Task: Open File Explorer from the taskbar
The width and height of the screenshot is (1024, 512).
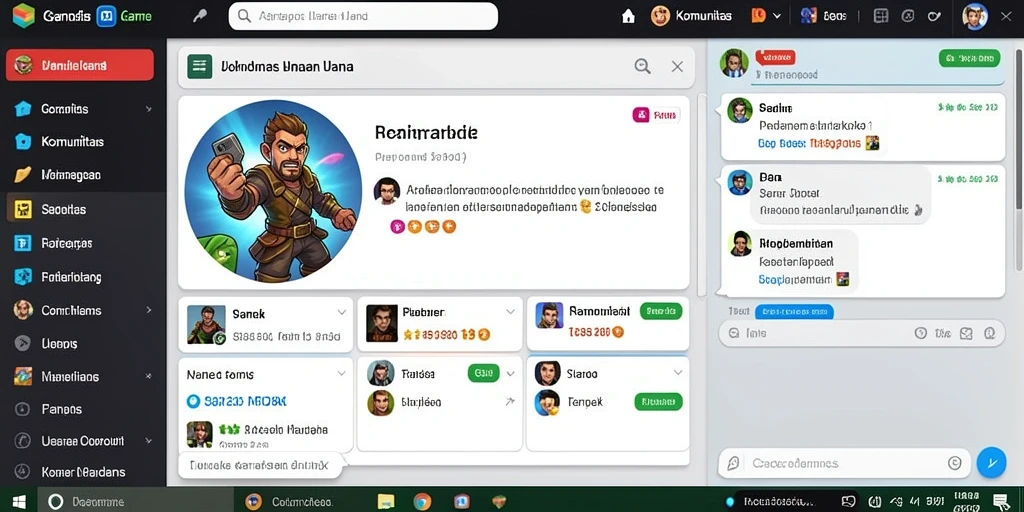Action: [x=386, y=501]
